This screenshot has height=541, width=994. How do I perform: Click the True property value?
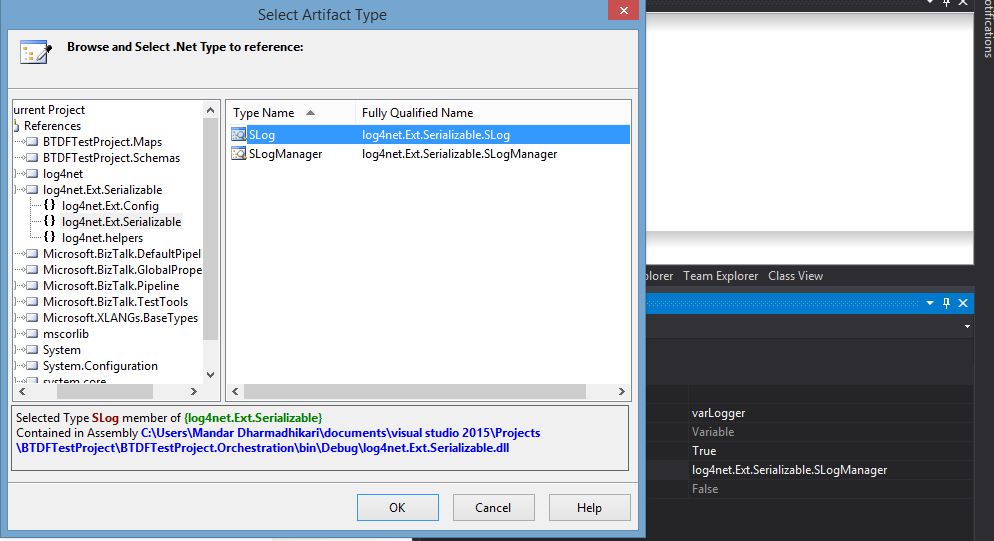tap(704, 451)
